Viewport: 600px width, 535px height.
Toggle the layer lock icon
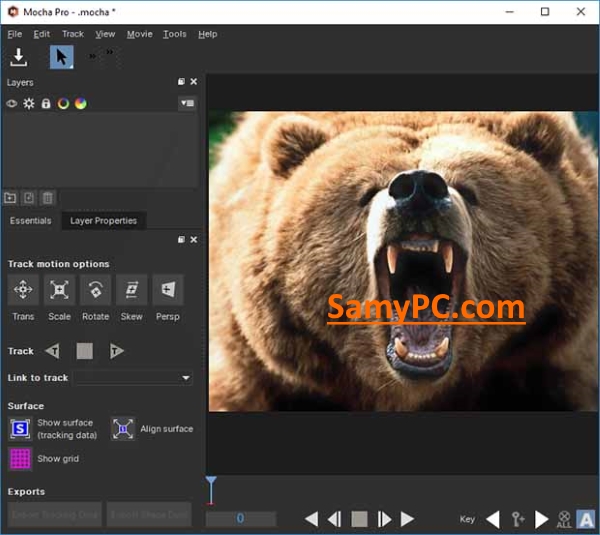[x=46, y=103]
